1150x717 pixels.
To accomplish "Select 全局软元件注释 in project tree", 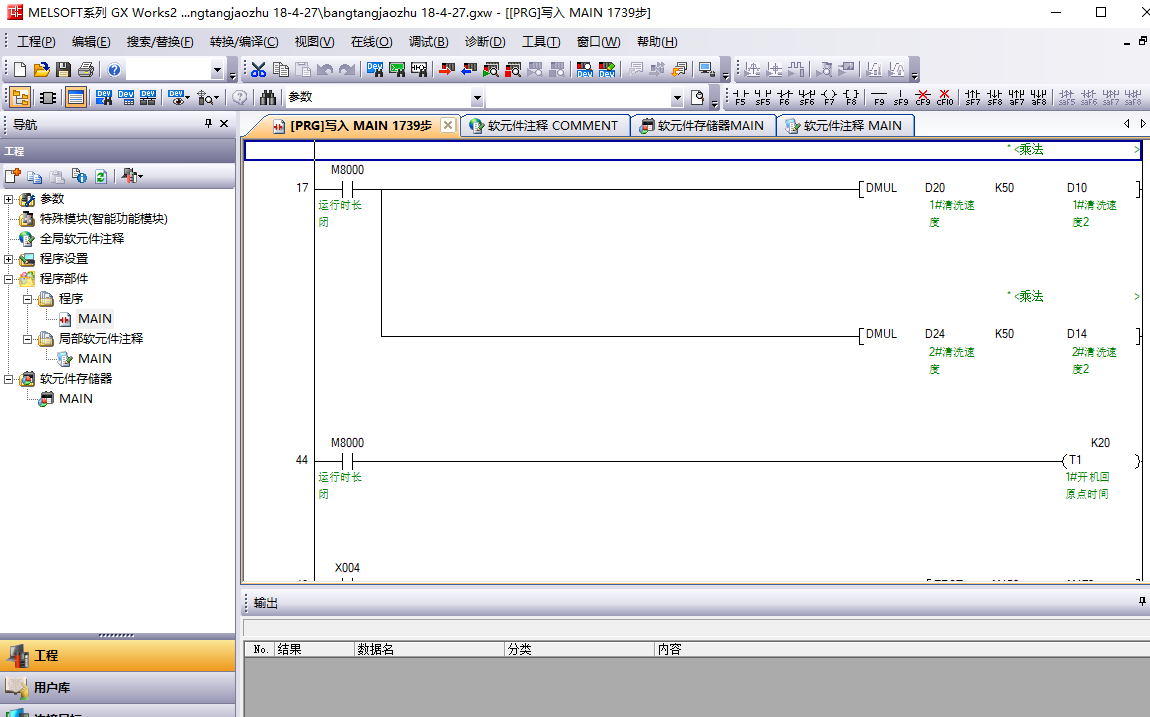I will tap(82, 239).
